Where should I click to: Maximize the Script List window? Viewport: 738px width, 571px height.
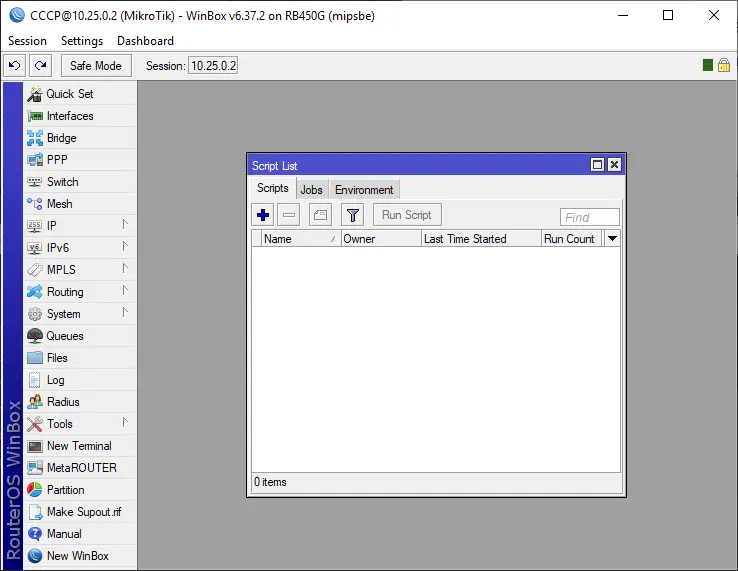[x=597, y=164]
